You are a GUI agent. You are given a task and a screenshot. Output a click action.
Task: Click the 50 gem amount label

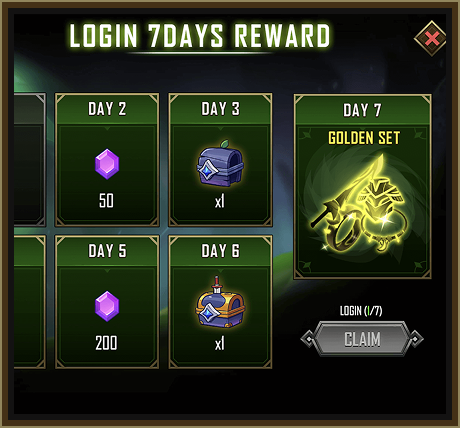tap(106, 201)
